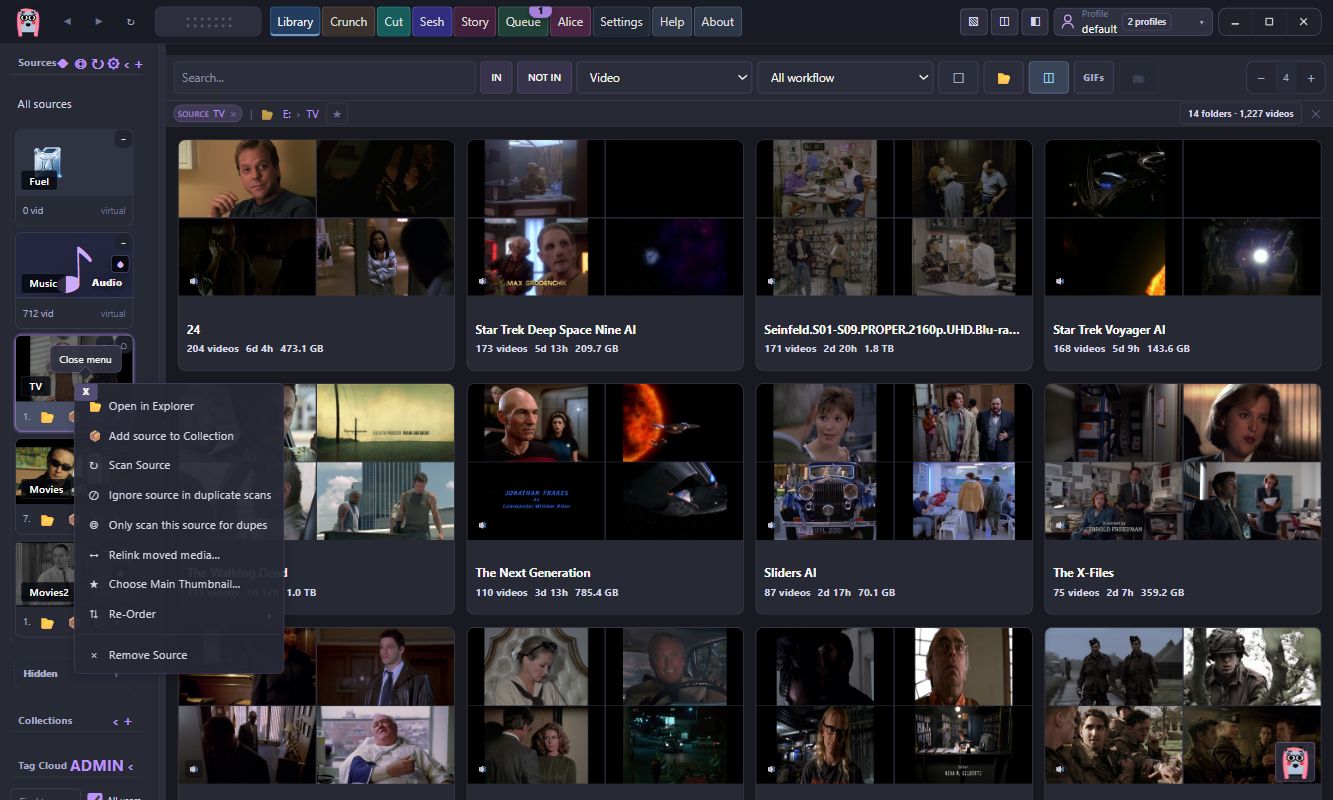Add a new collection with the plus icon
Viewport: 1333px width, 800px height.
[x=128, y=721]
